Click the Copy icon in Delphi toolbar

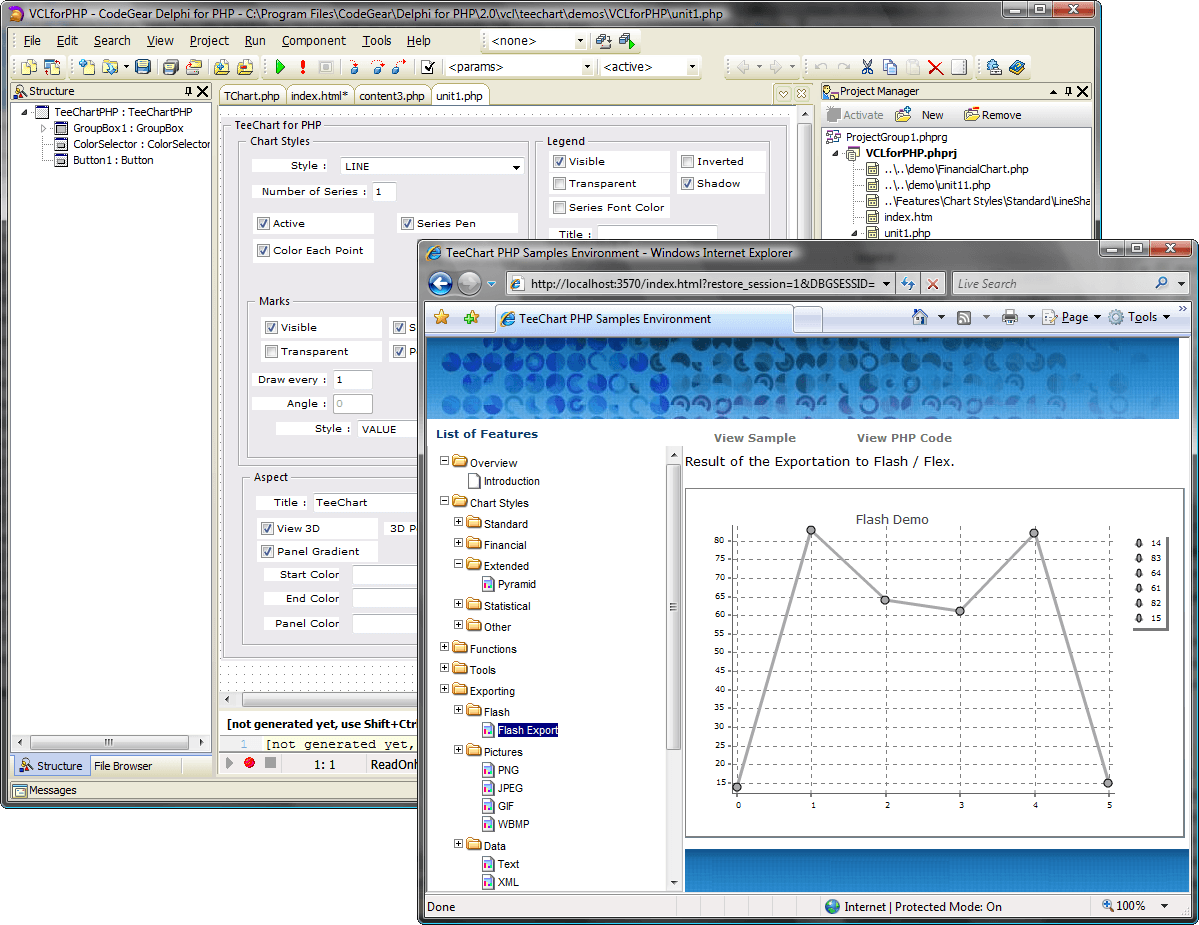[x=890, y=67]
